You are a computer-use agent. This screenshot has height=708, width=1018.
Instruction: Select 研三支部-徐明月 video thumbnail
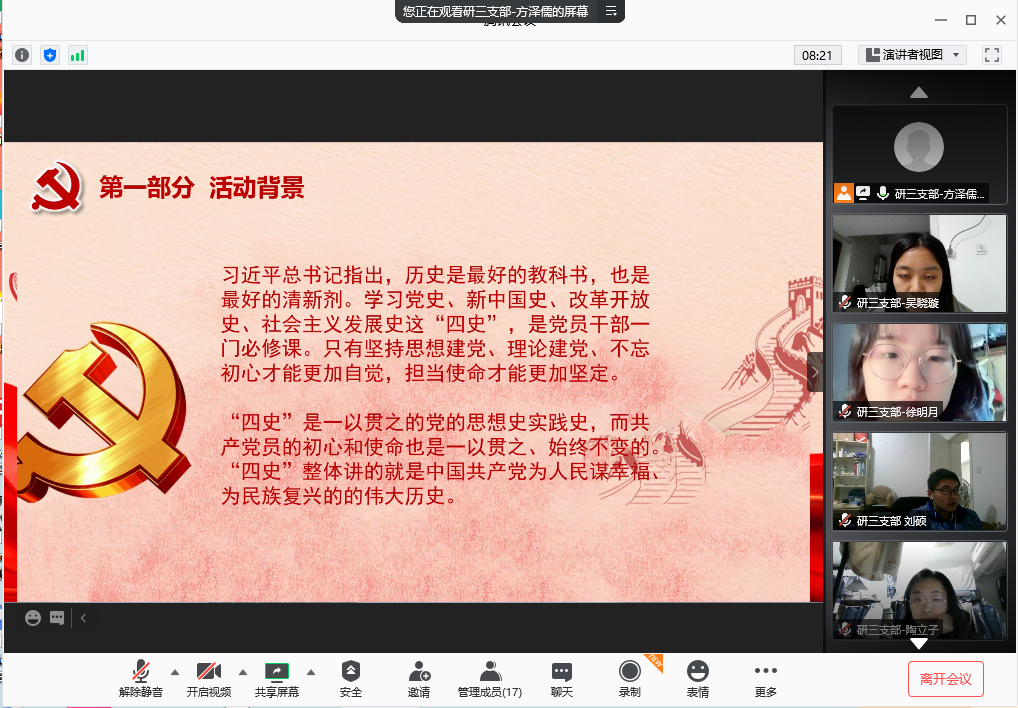click(x=919, y=372)
